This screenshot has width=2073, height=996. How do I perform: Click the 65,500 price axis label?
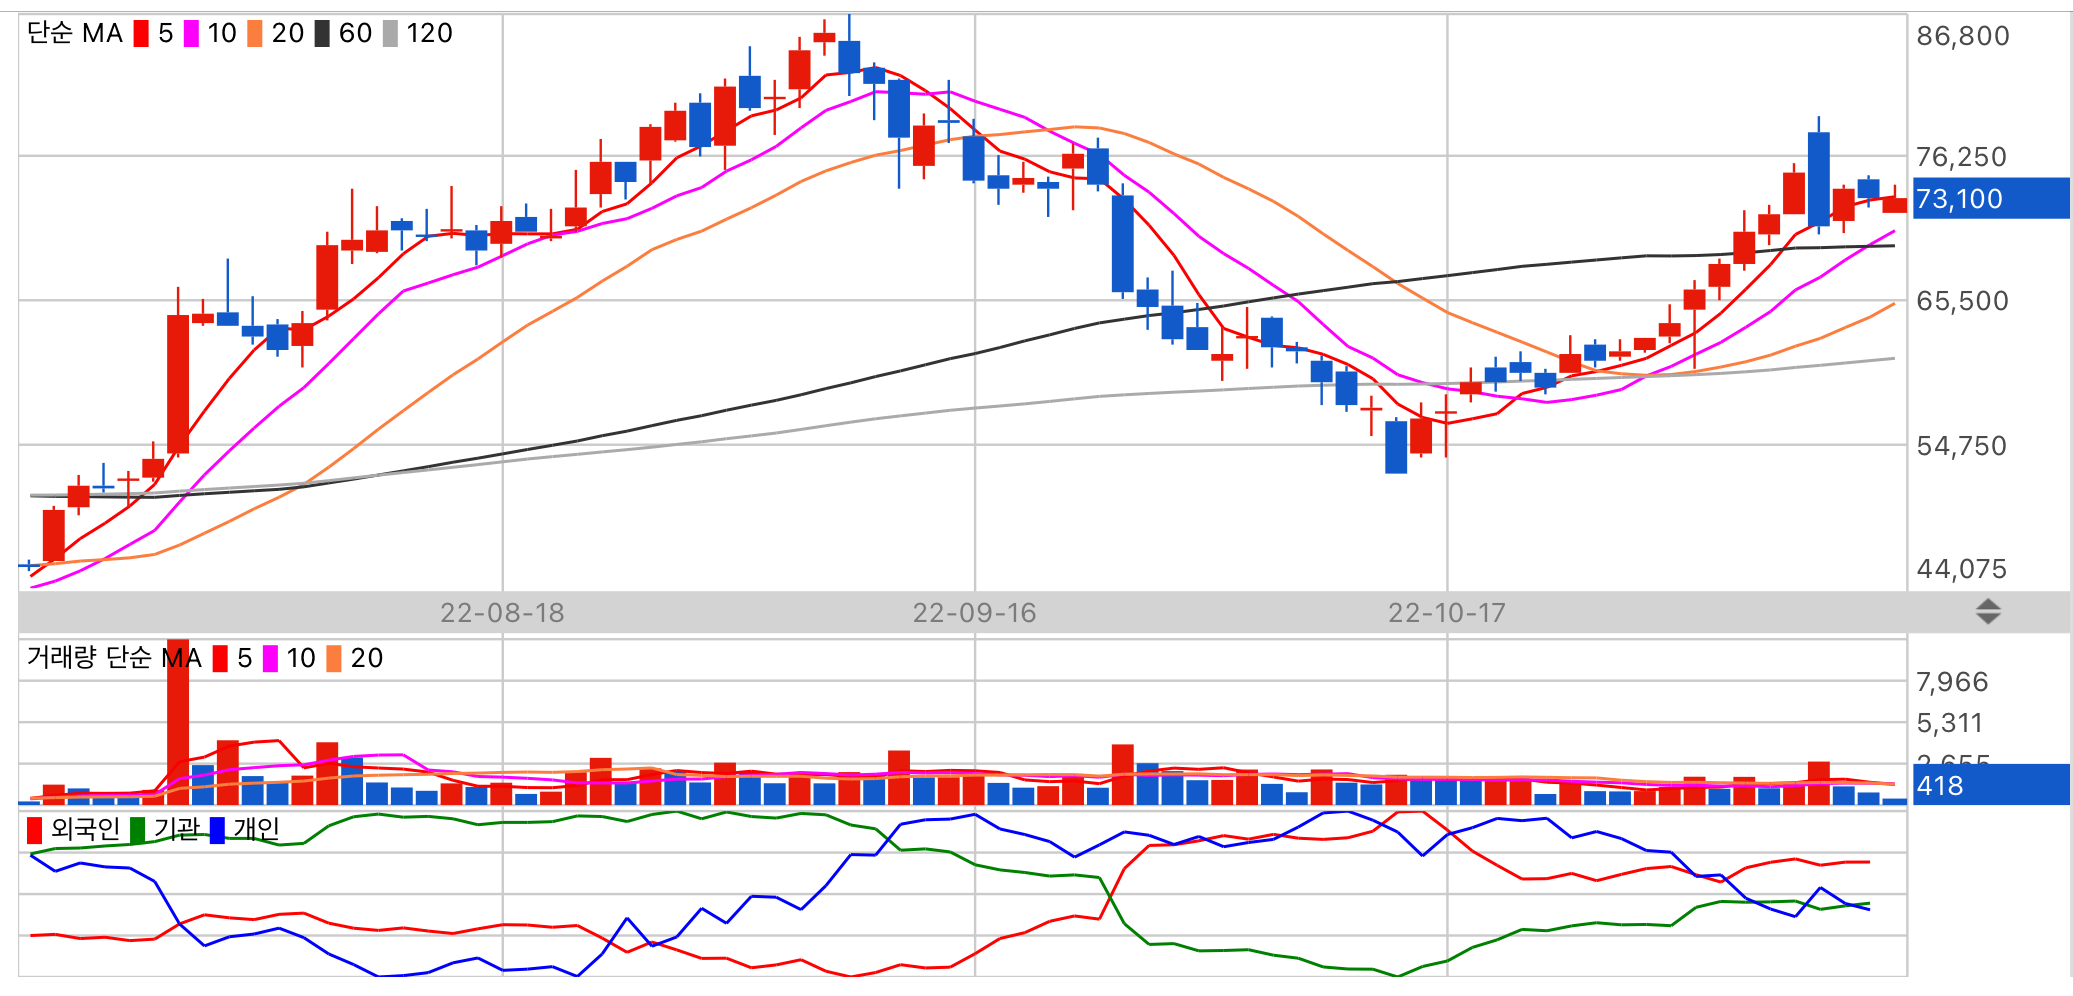(x=1962, y=301)
